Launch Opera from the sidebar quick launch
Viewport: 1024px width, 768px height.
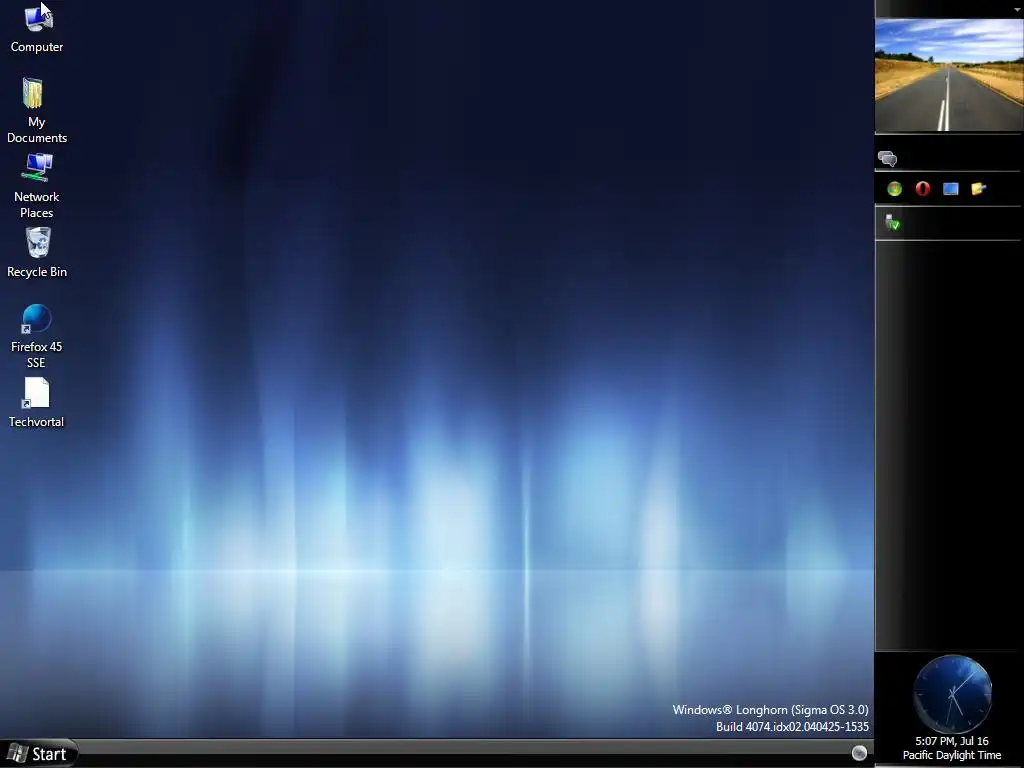pyautogui.click(x=923, y=189)
